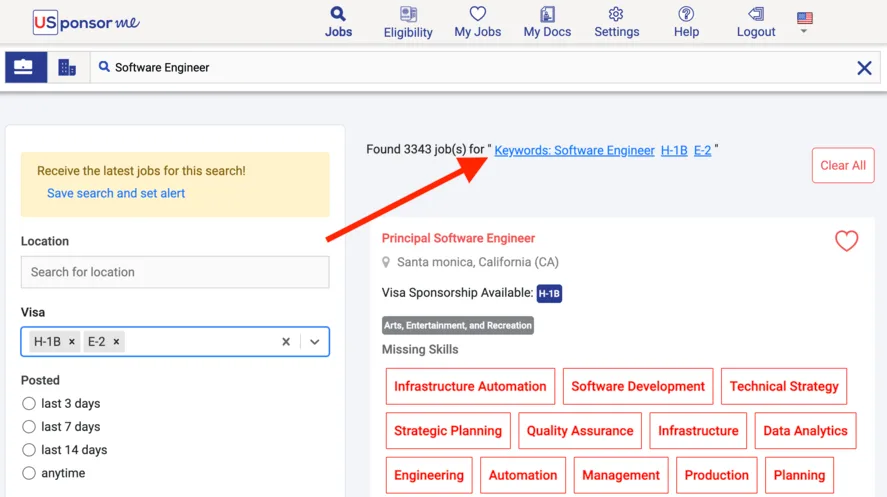Click the Production skill tag
The height and width of the screenshot is (497, 887).
716,475
